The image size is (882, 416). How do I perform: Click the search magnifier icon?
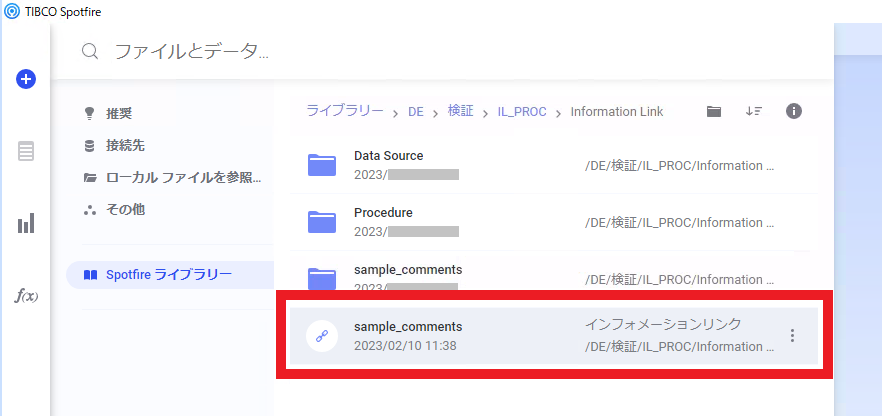pyautogui.click(x=90, y=52)
